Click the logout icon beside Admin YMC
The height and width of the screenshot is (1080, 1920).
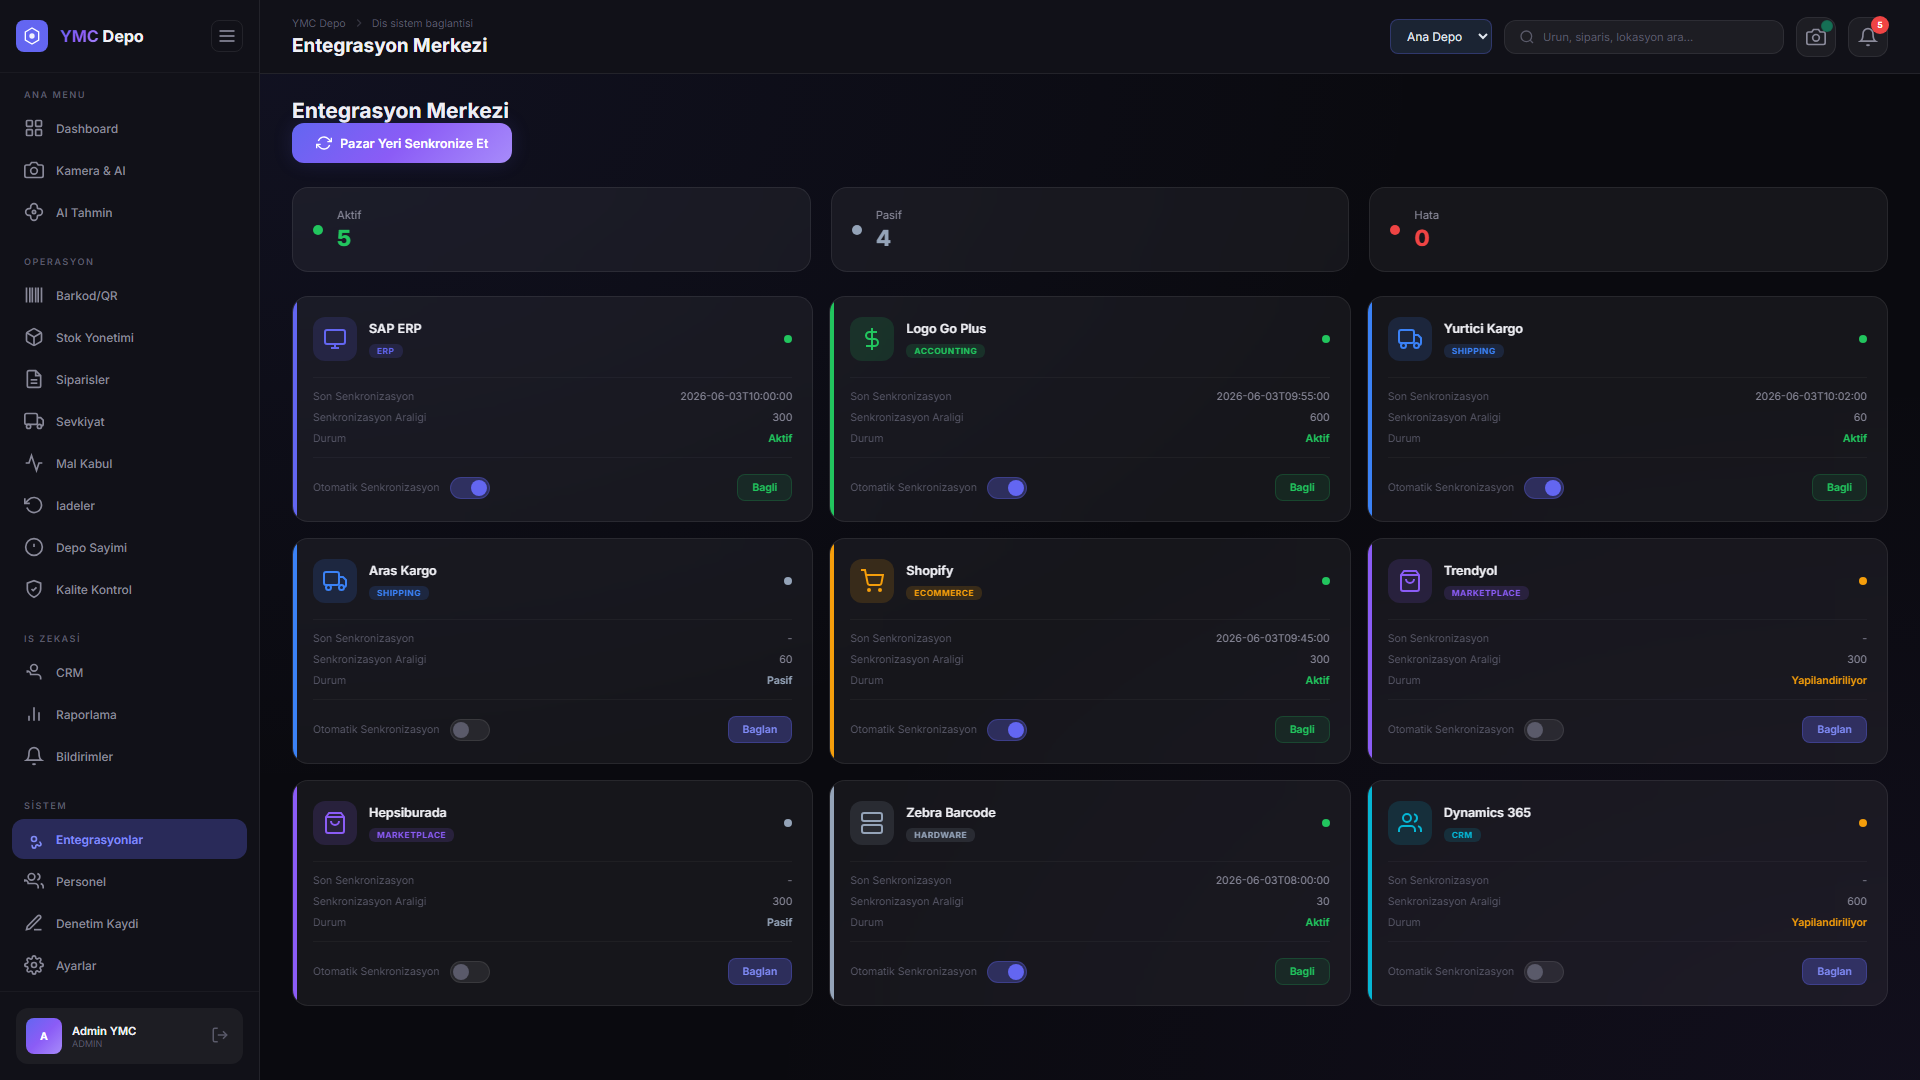click(220, 1035)
